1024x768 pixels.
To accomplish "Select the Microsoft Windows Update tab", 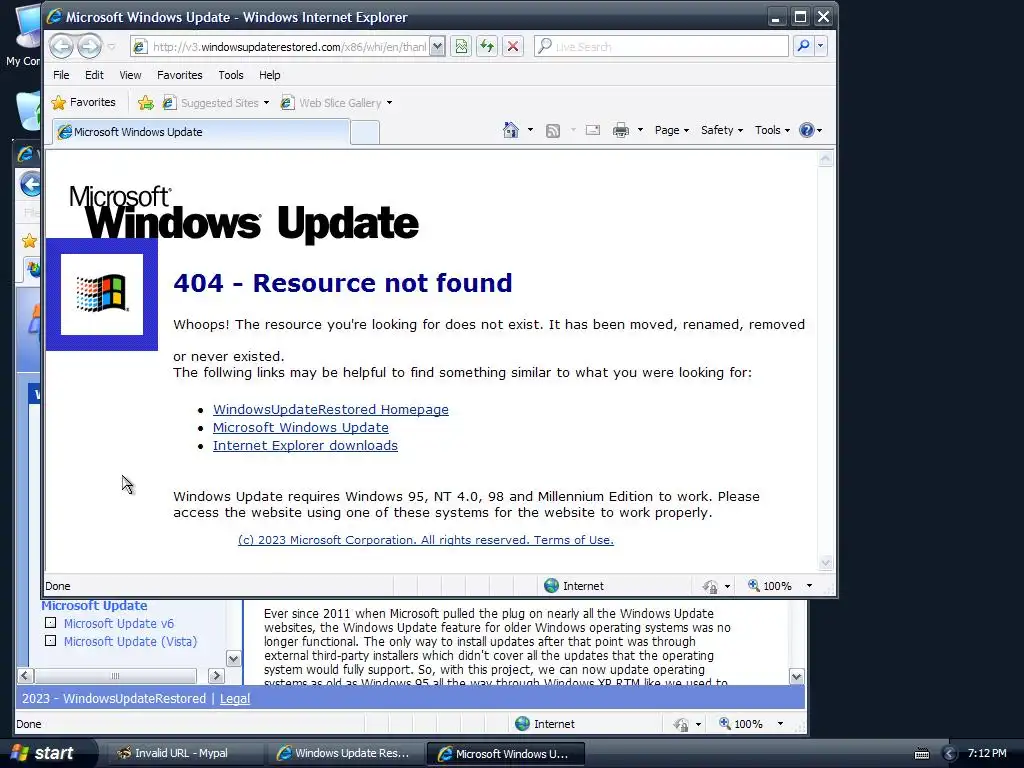I will click(201, 132).
